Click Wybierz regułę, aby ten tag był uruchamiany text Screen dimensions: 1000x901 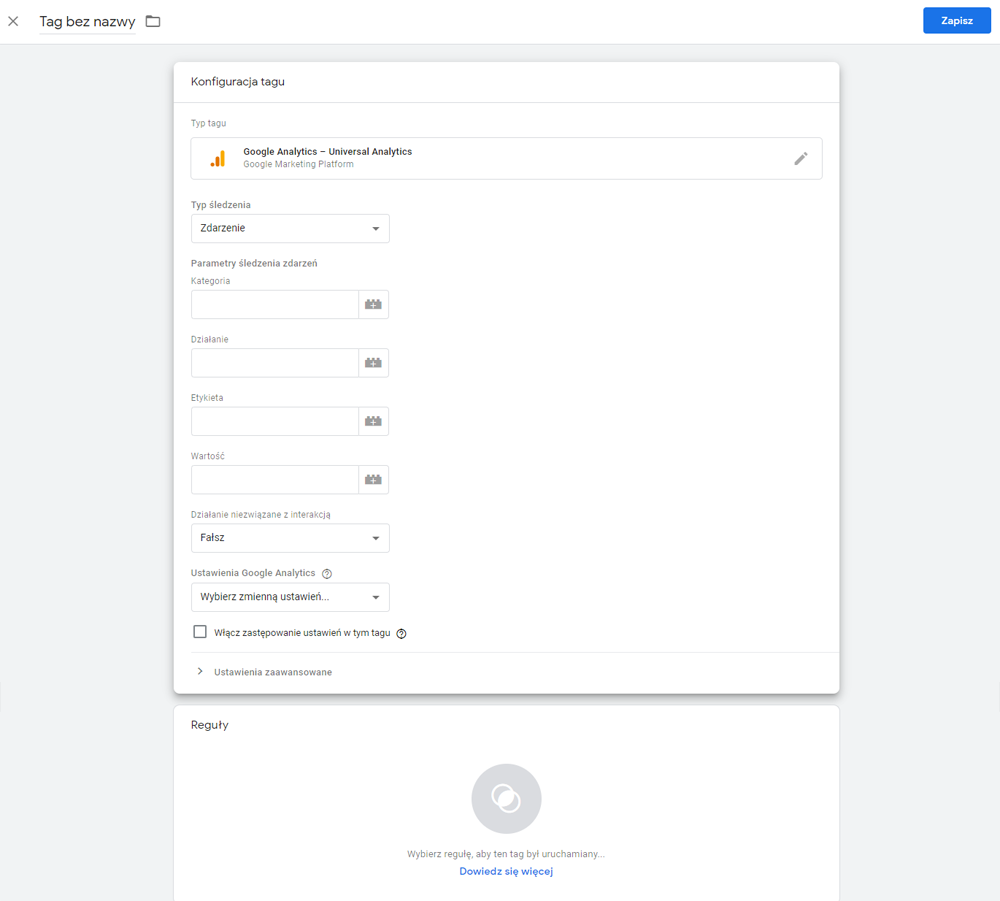(x=506, y=854)
